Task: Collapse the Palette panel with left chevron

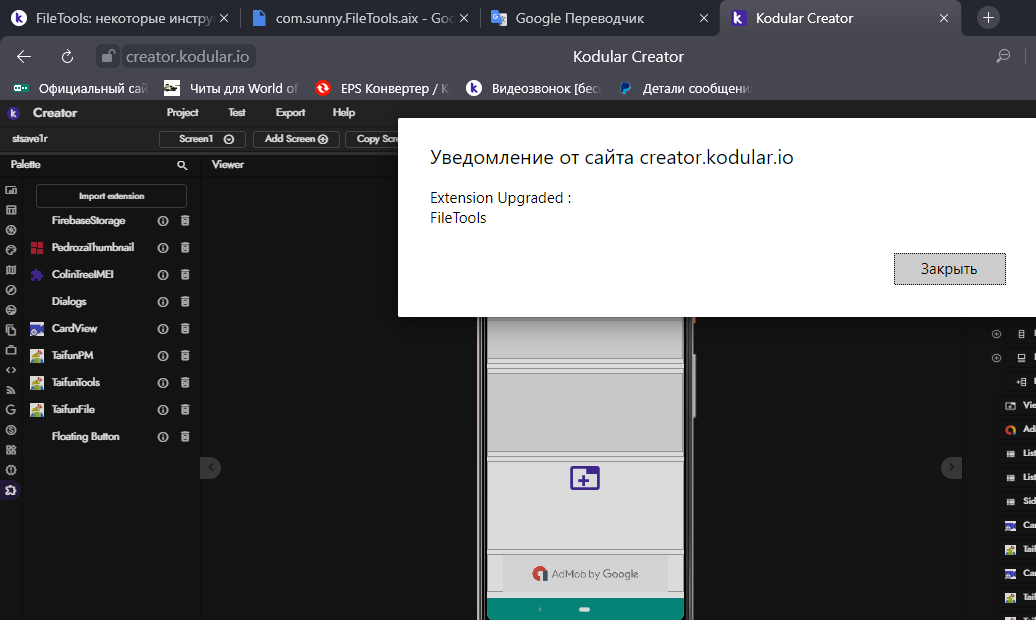Action: tap(210, 467)
